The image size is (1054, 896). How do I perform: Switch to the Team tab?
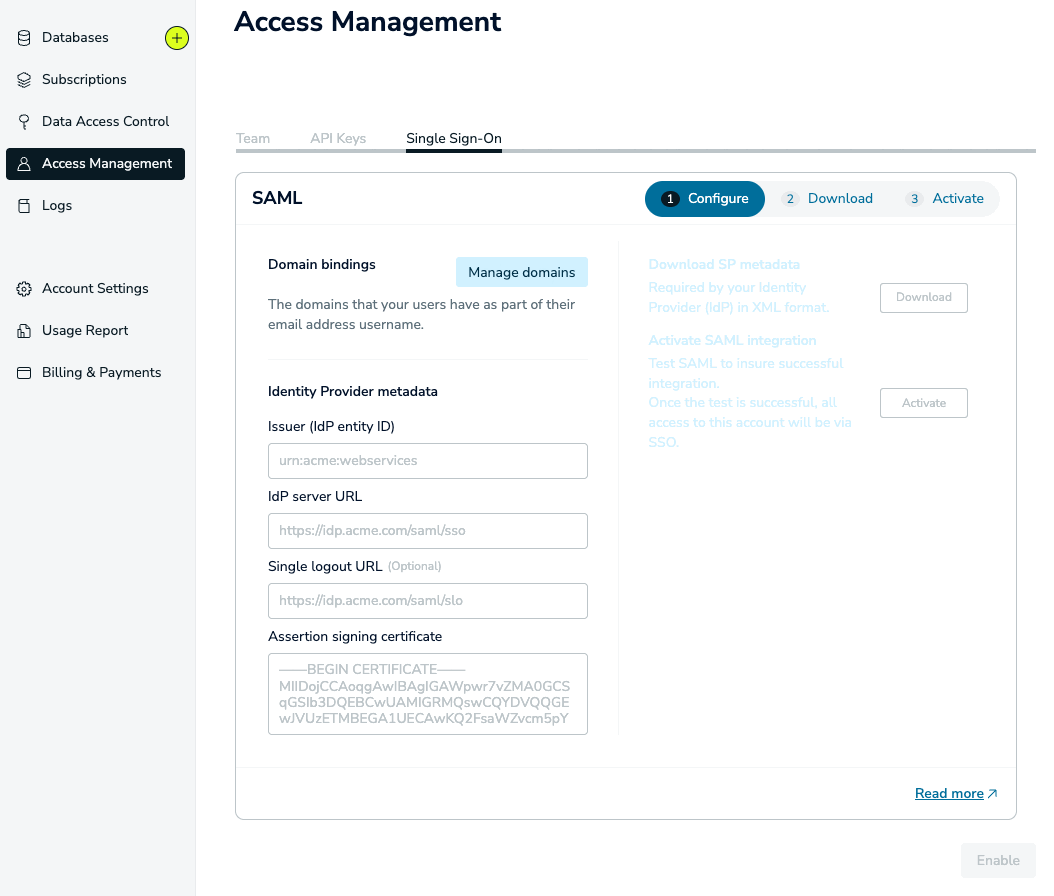253,138
